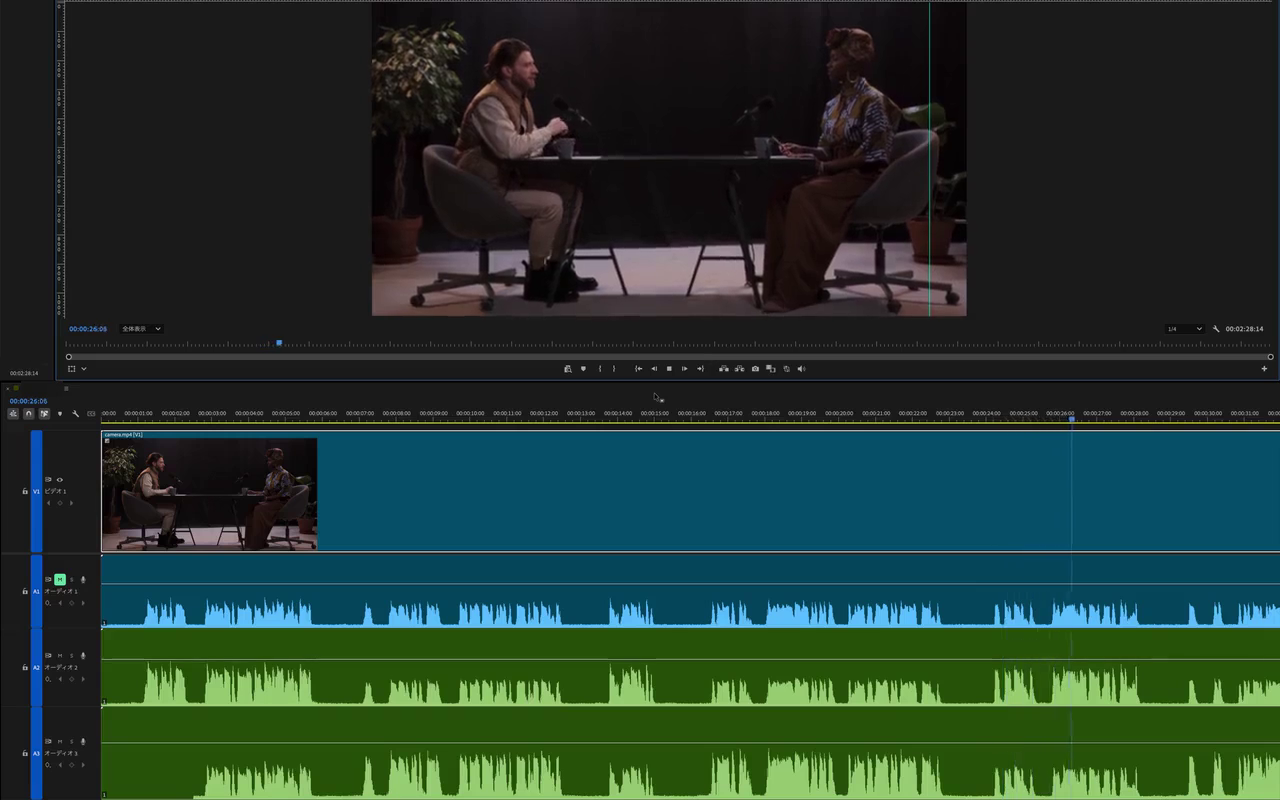Go to In point
The width and height of the screenshot is (1280, 800).
(x=639, y=369)
